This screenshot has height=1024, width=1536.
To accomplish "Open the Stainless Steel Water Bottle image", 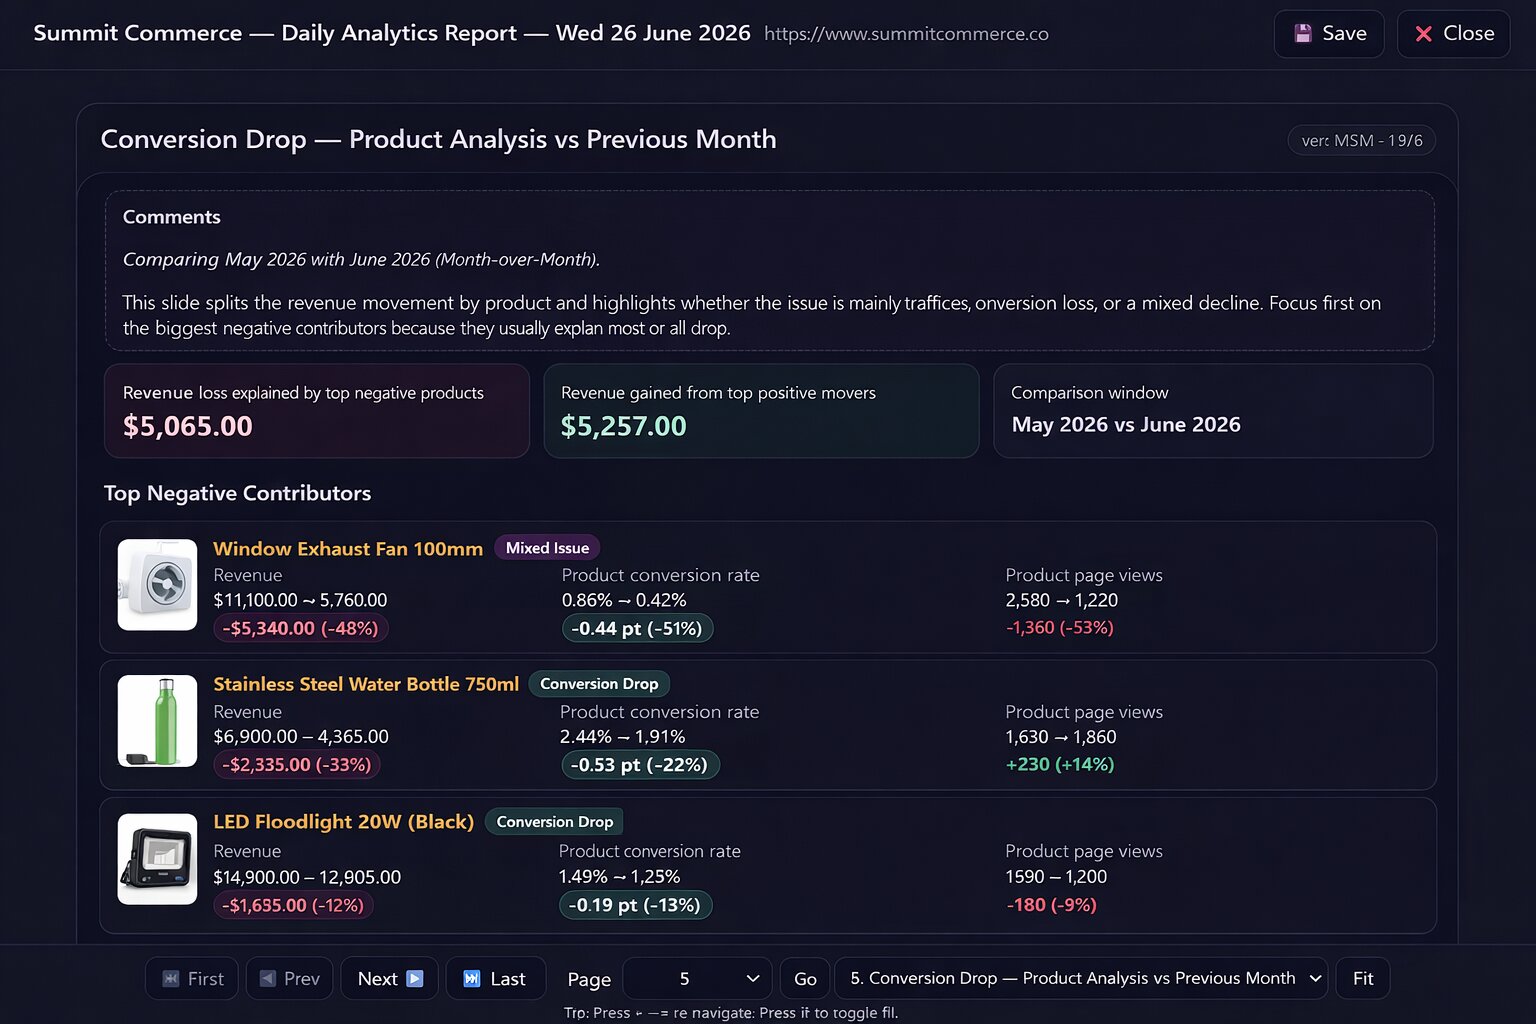I will [157, 721].
